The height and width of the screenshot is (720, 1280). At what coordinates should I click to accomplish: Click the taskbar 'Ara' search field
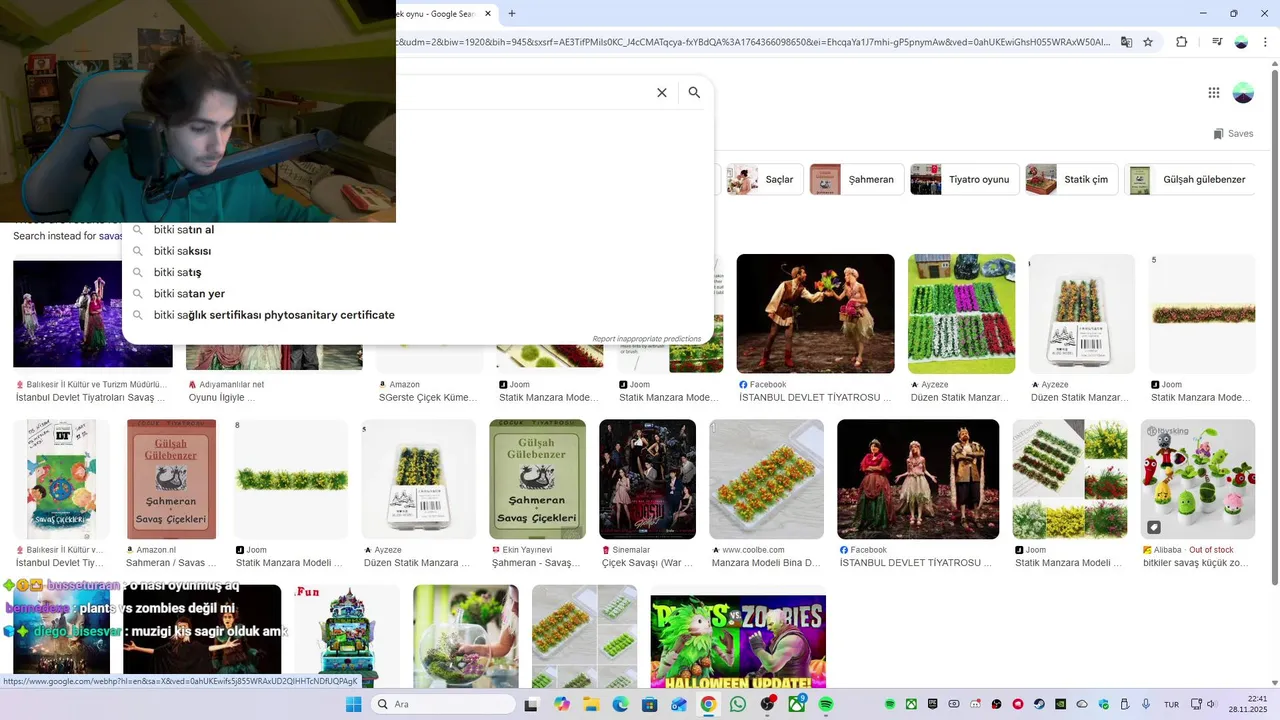[x=444, y=704]
